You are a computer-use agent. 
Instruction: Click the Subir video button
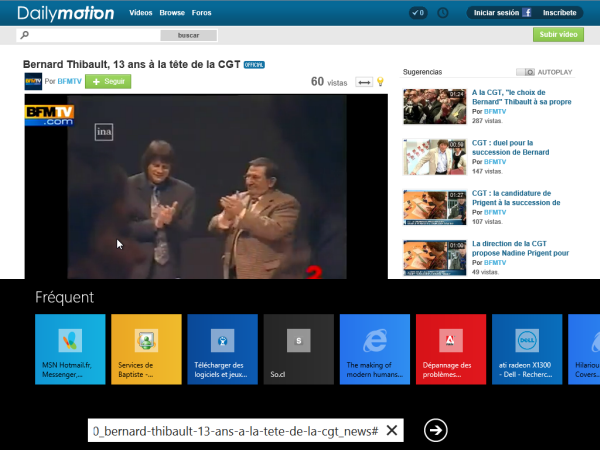click(x=558, y=34)
